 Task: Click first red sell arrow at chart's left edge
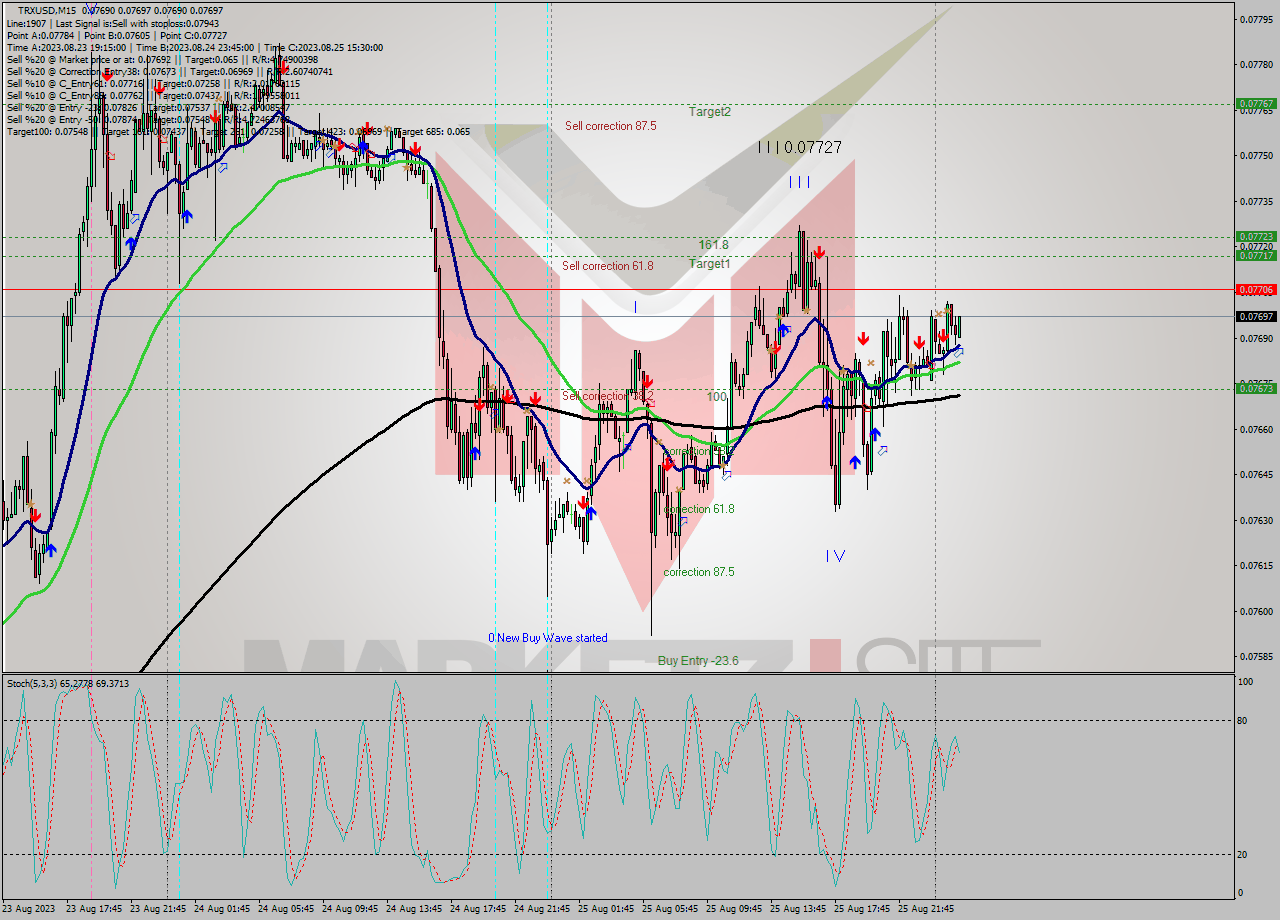(35, 516)
